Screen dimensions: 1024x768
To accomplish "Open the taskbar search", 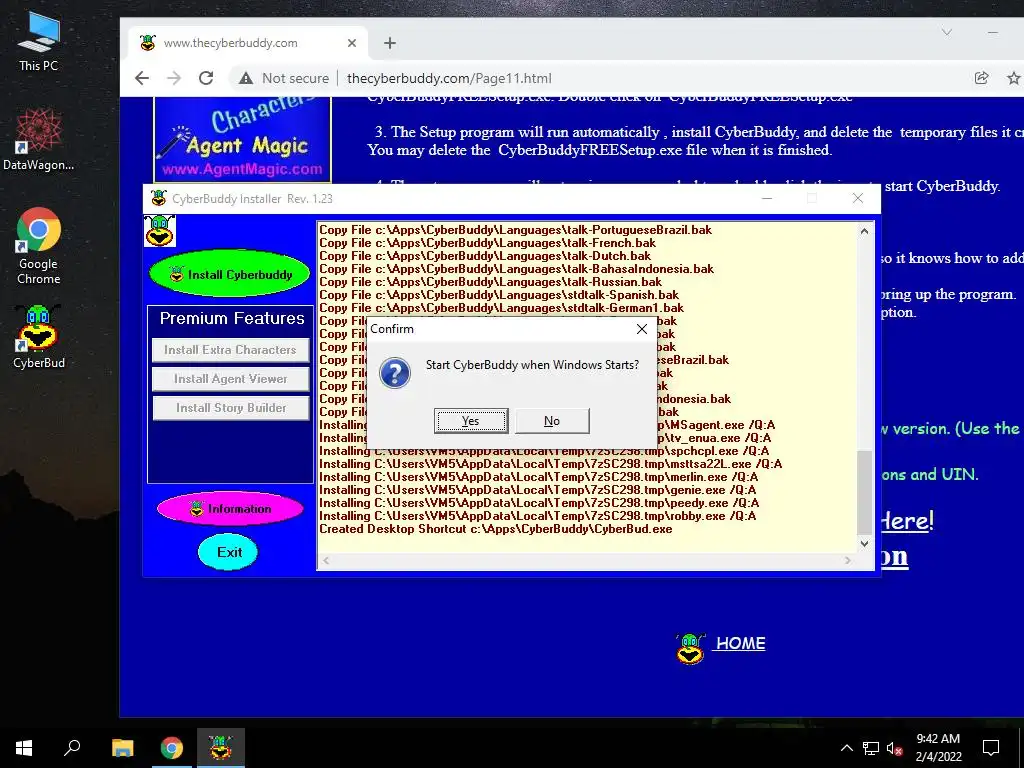I will click(x=72, y=748).
